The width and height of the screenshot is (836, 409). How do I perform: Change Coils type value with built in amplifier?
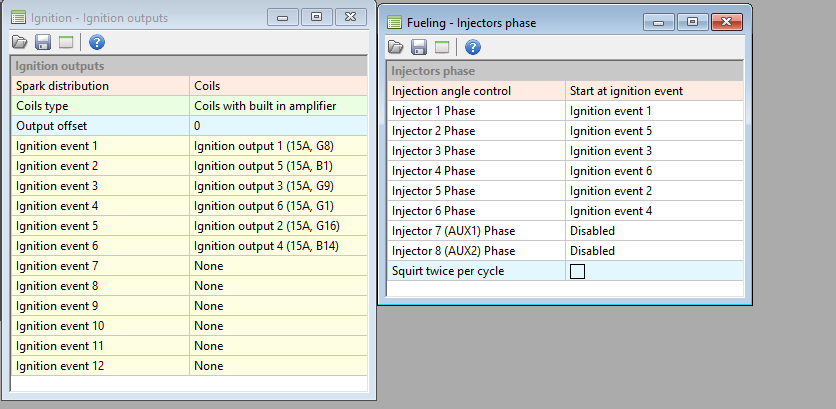pyautogui.click(x=278, y=106)
